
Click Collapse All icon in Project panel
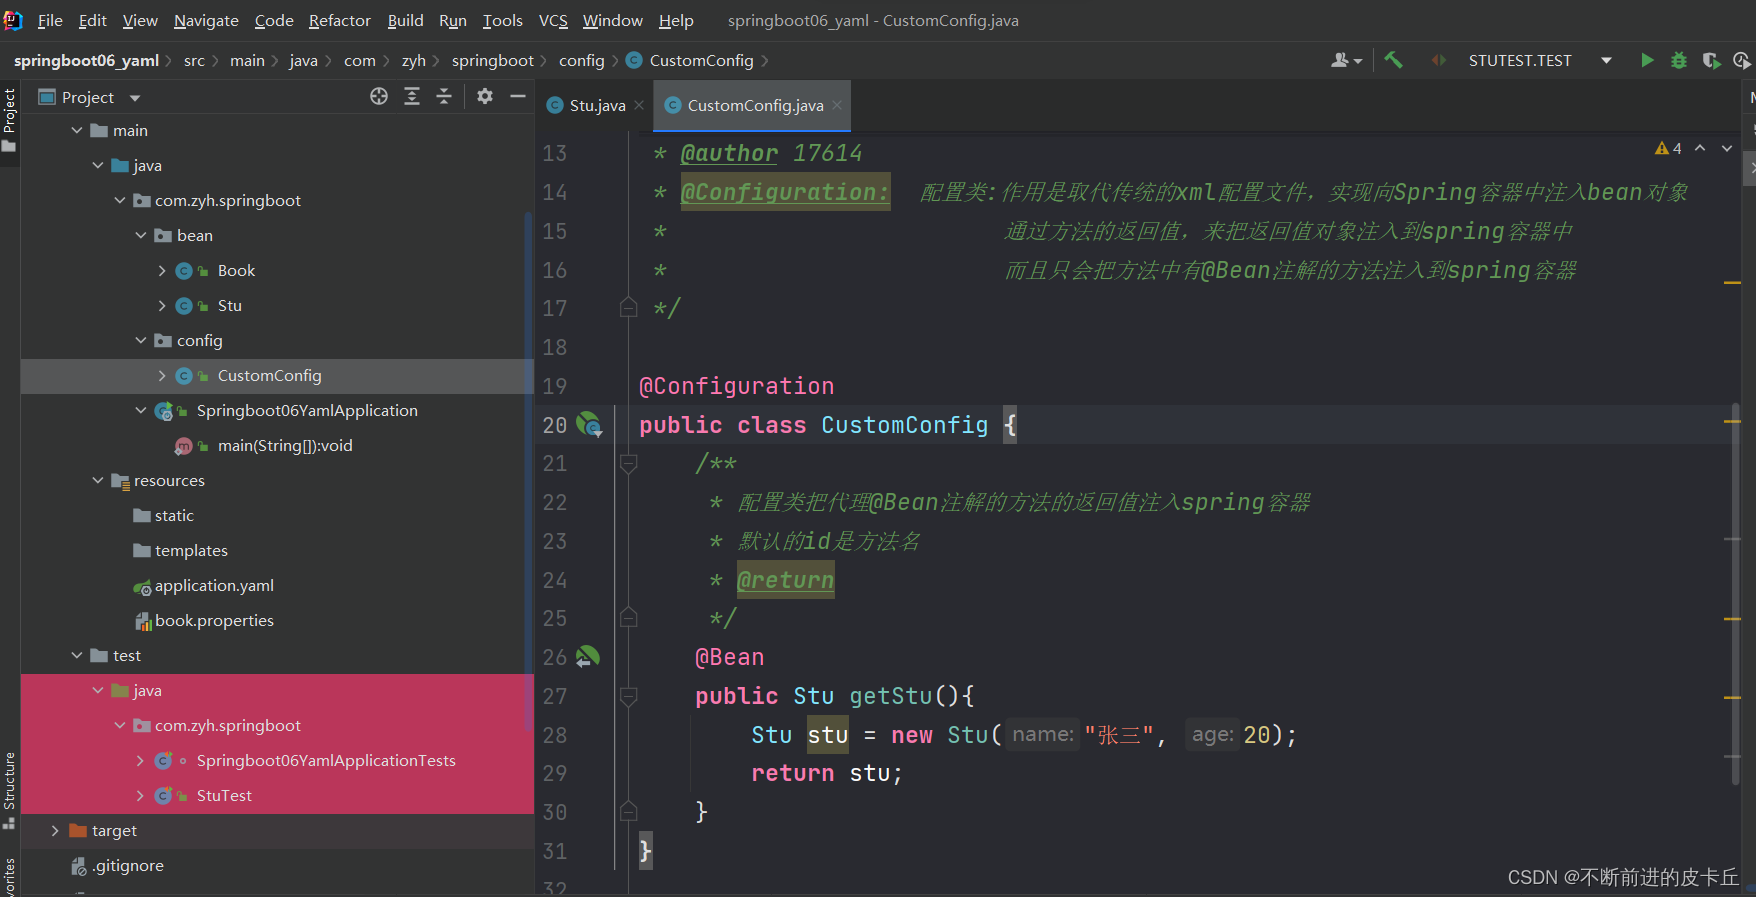(444, 96)
